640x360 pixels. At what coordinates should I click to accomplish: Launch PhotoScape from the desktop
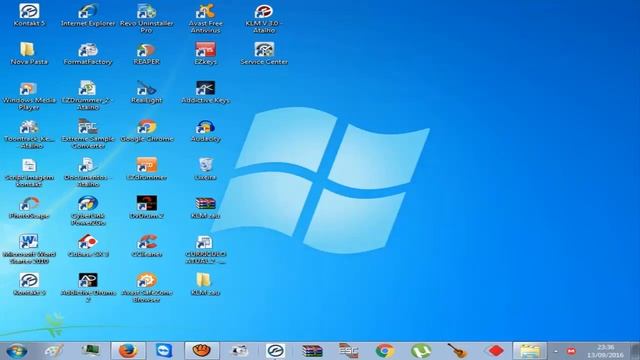(x=29, y=207)
